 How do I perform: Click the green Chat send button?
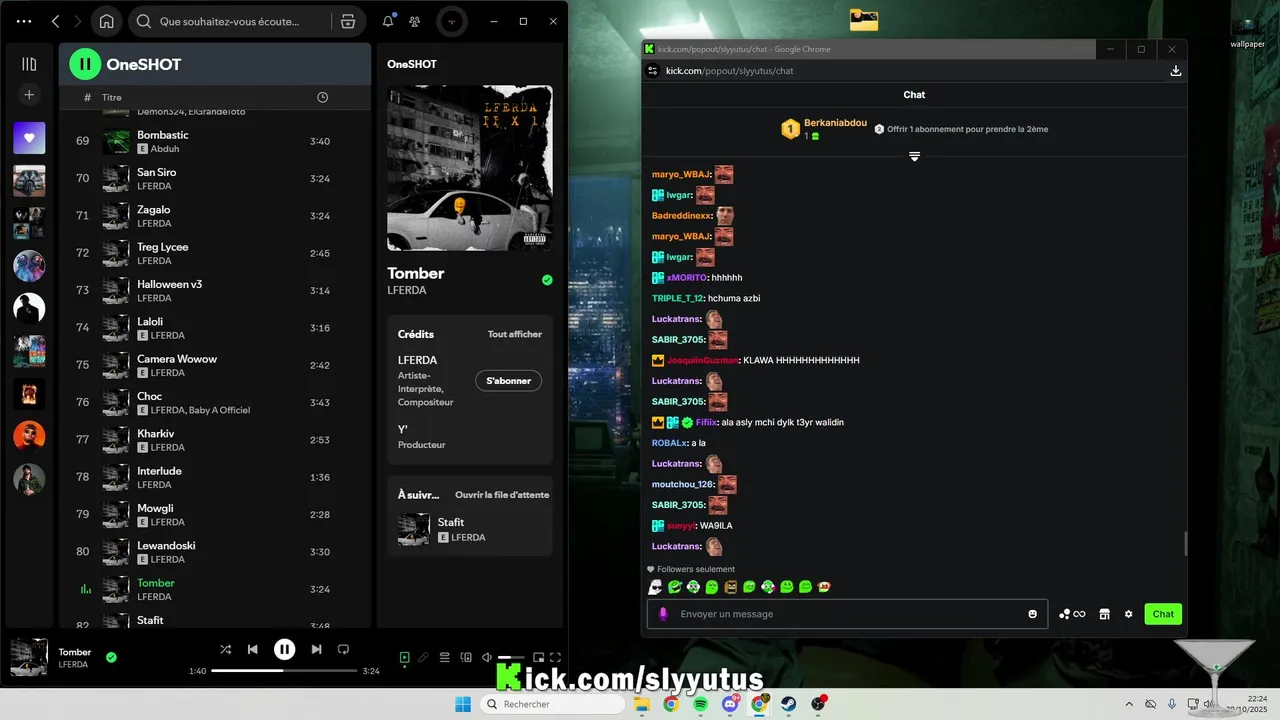[1163, 614]
